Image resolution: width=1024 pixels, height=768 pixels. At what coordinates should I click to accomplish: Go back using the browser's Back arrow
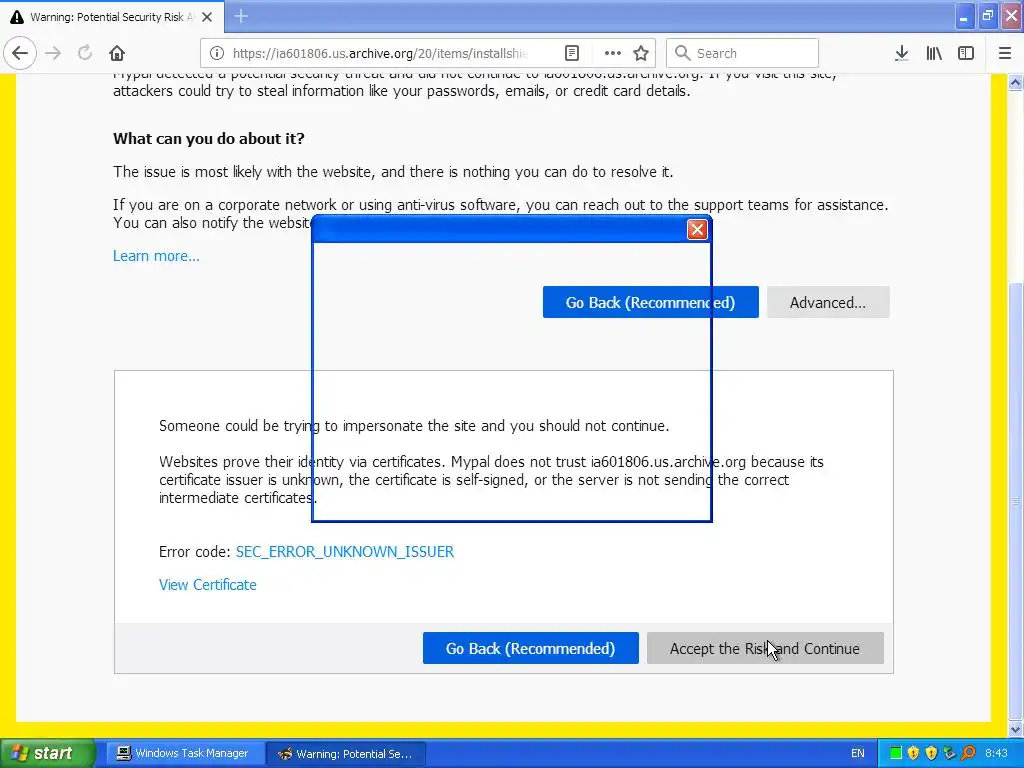(x=20, y=53)
